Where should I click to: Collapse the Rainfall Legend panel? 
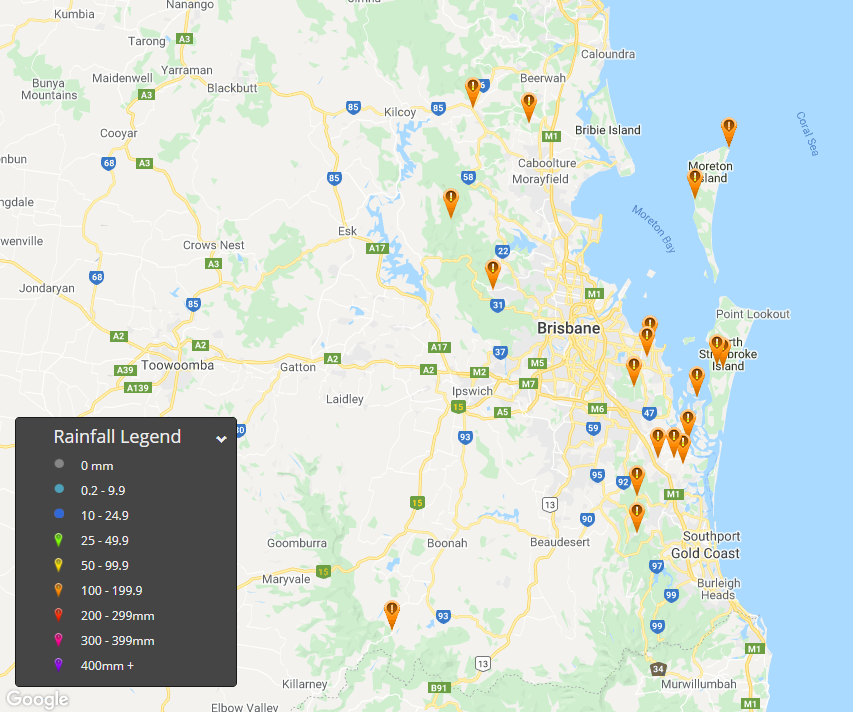[x=221, y=438]
